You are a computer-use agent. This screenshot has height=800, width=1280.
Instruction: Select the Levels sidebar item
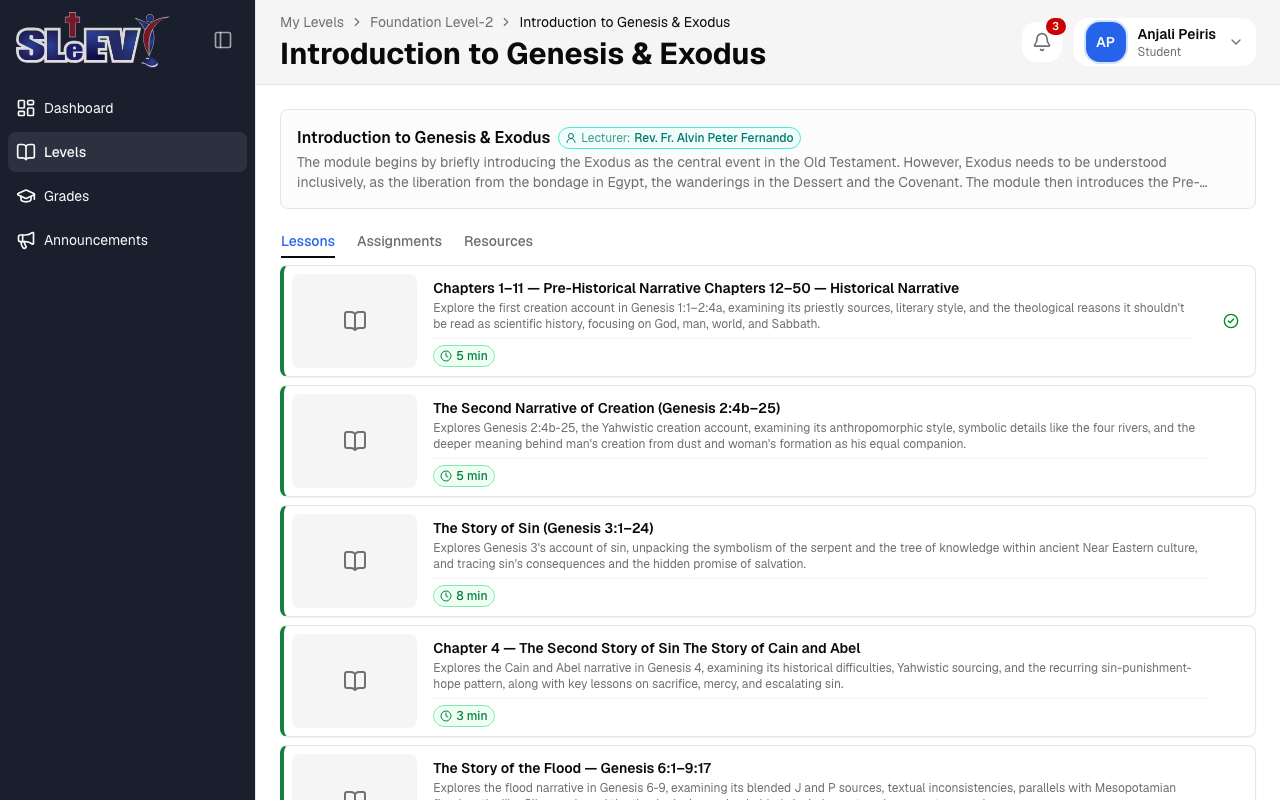click(x=127, y=152)
